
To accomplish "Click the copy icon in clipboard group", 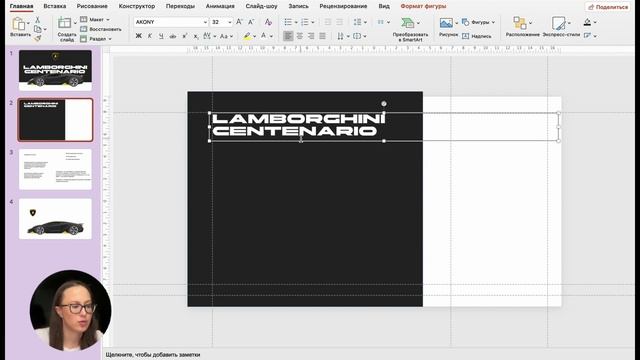I will tap(38, 29).
